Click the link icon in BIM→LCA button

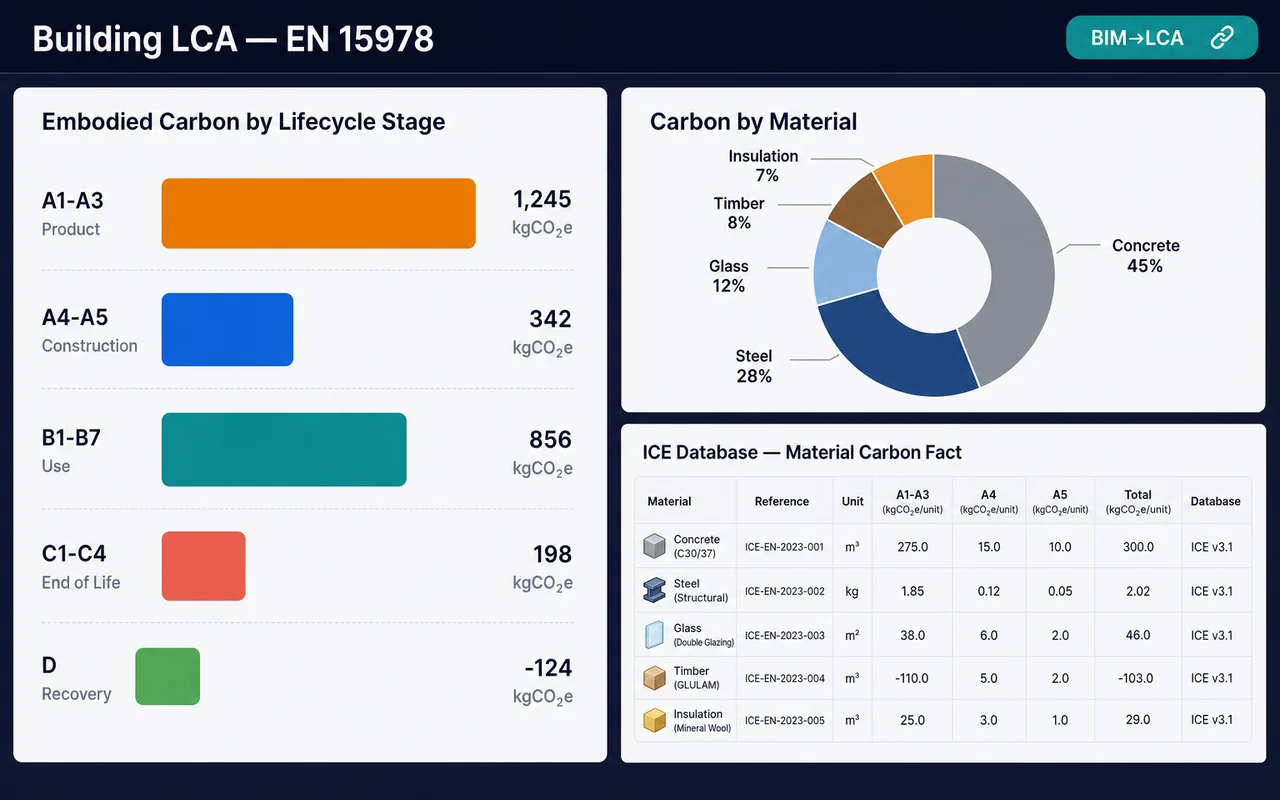[1221, 38]
